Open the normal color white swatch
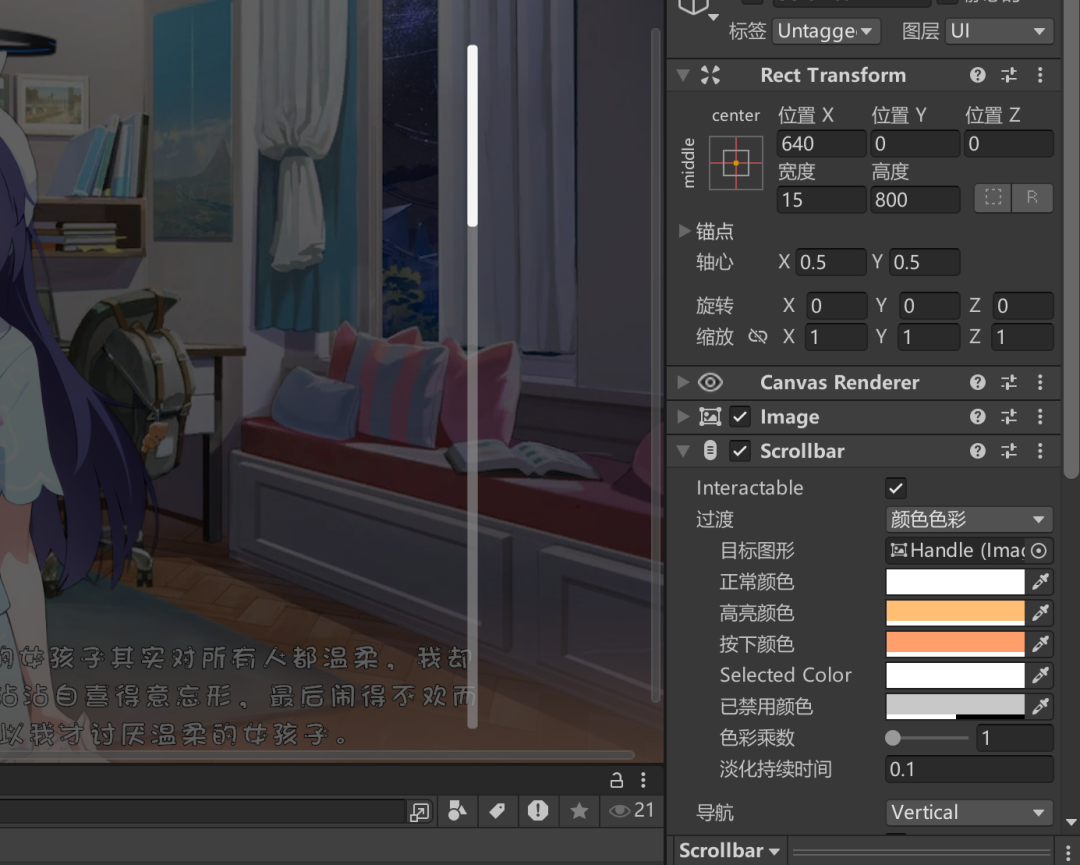Image resolution: width=1080 pixels, height=865 pixels. (x=955, y=582)
